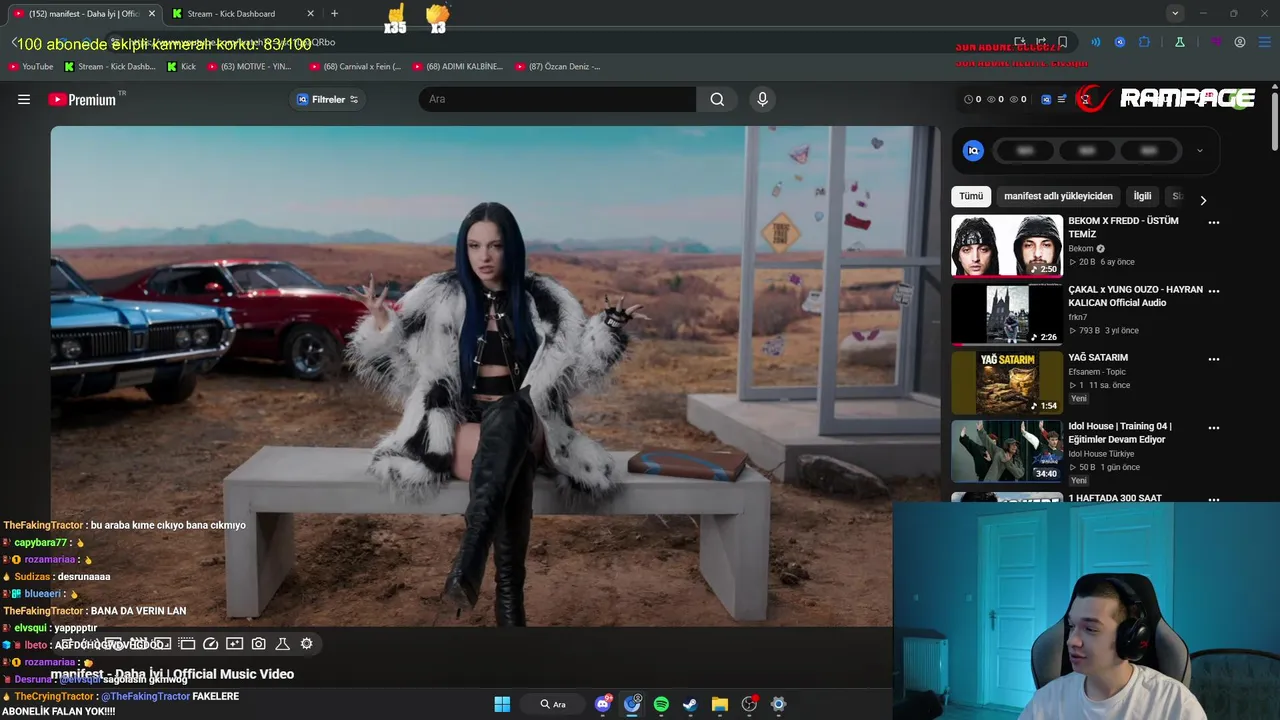Open the Kick bookmark

(x=181, y=66)
